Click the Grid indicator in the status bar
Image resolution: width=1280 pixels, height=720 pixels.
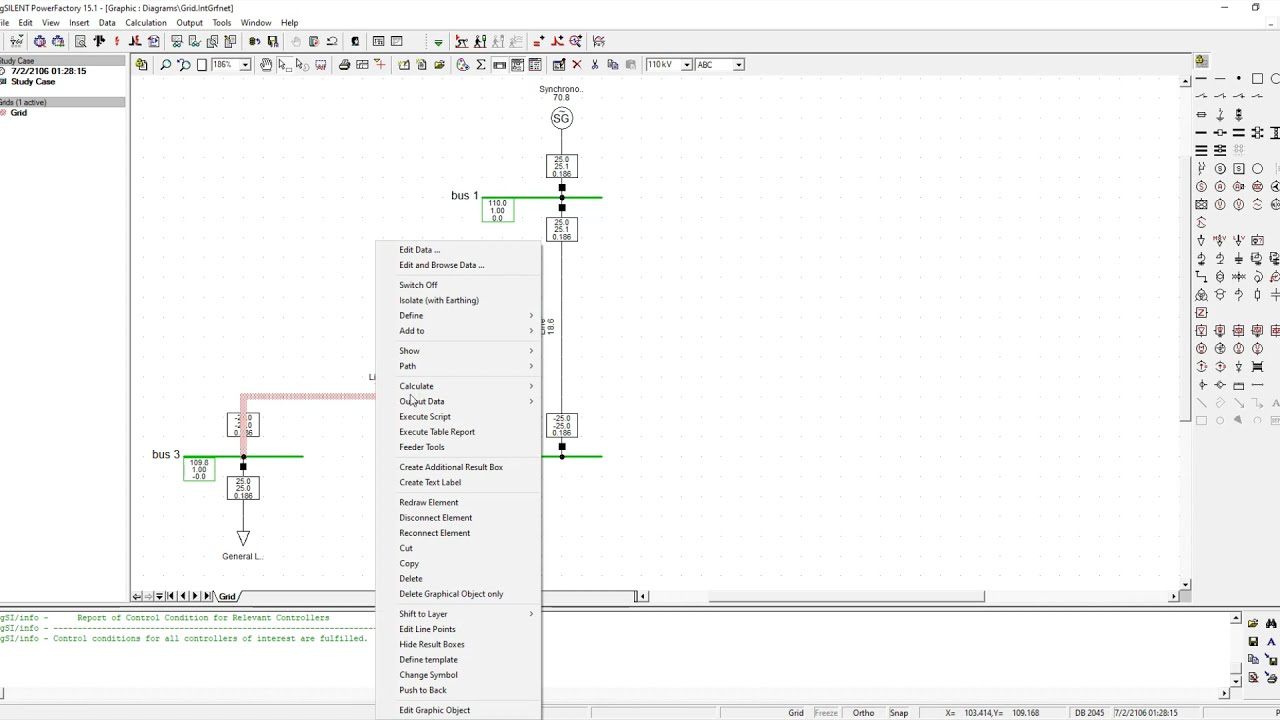click(795, 713)
